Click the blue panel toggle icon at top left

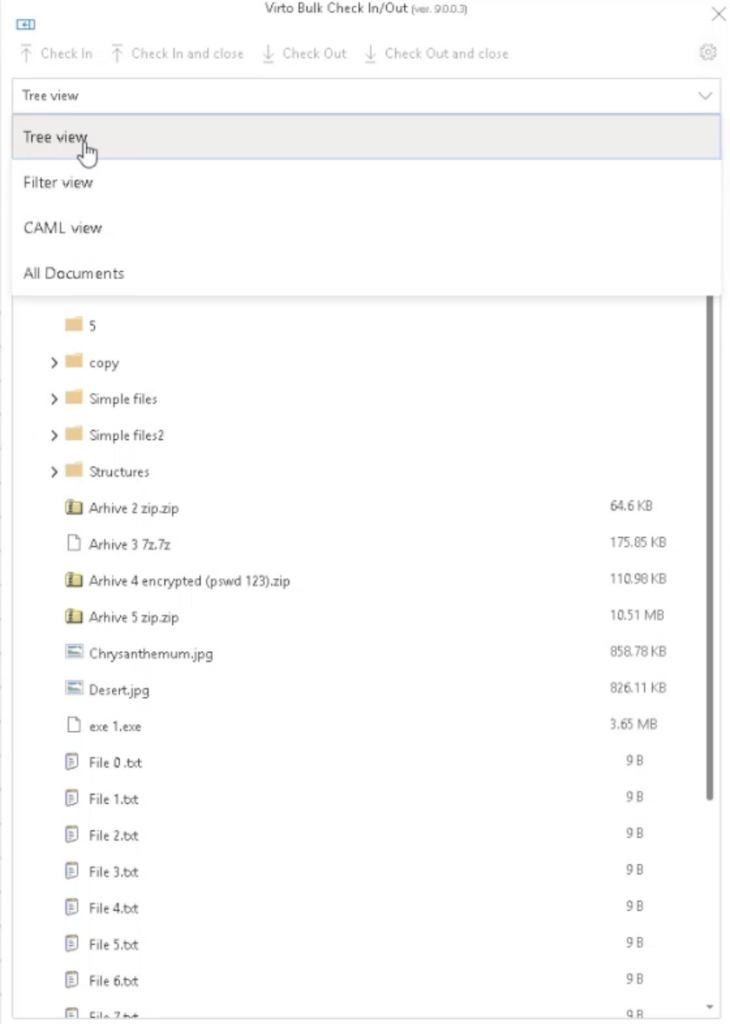click(25, 24)
